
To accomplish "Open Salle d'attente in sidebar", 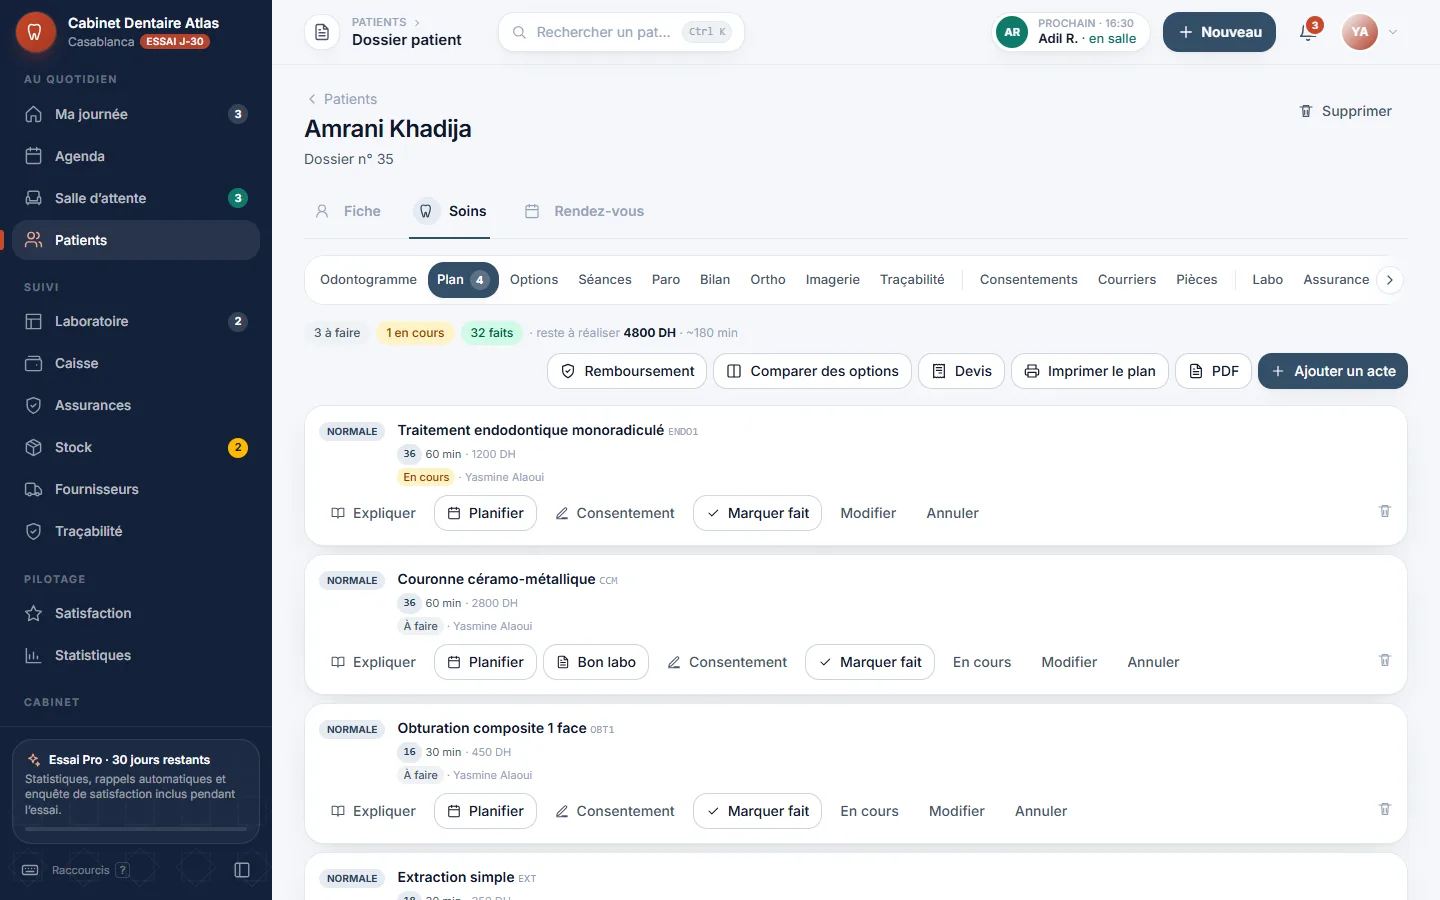I will coord(136,198).
